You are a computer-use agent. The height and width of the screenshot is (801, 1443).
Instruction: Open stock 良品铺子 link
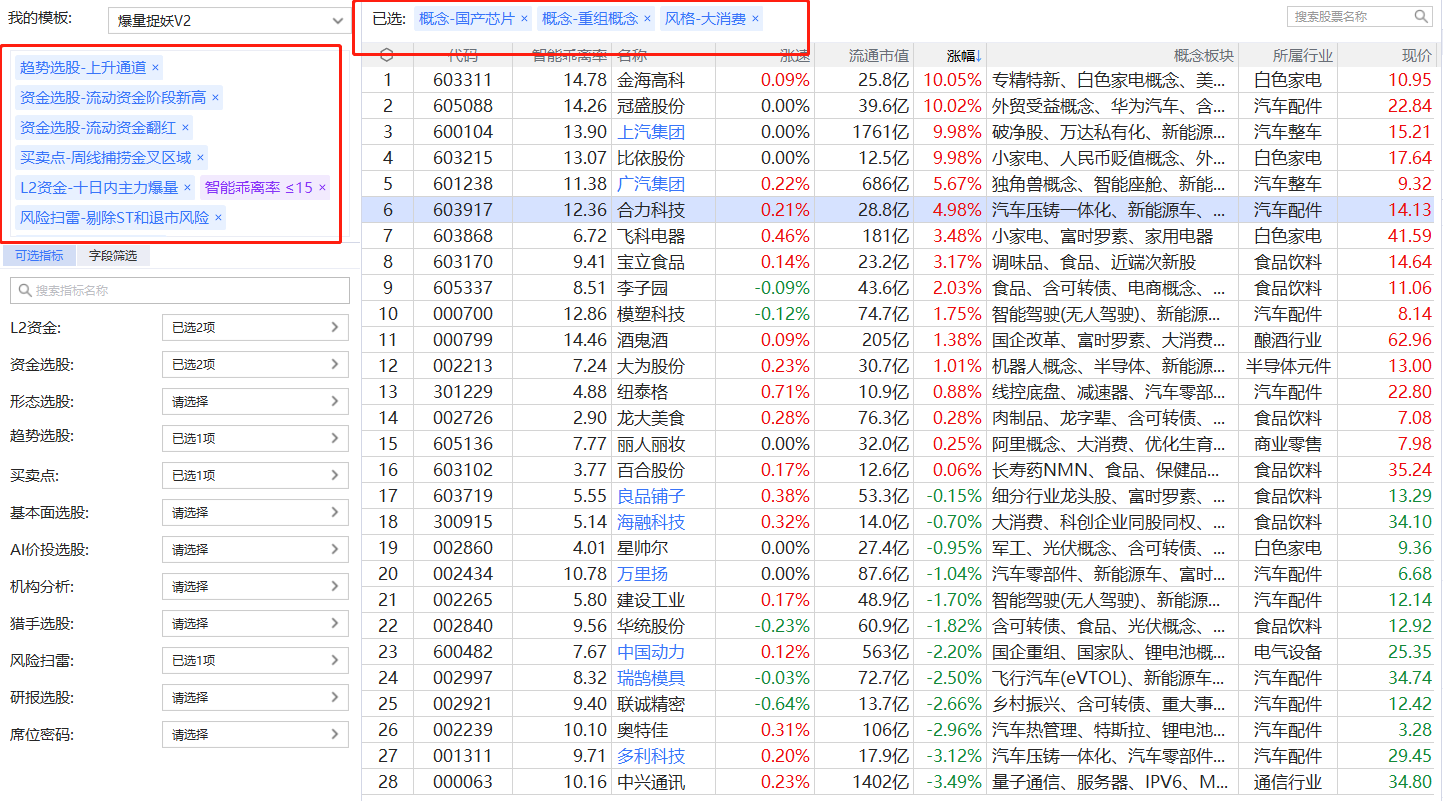(x=651, y=496)
